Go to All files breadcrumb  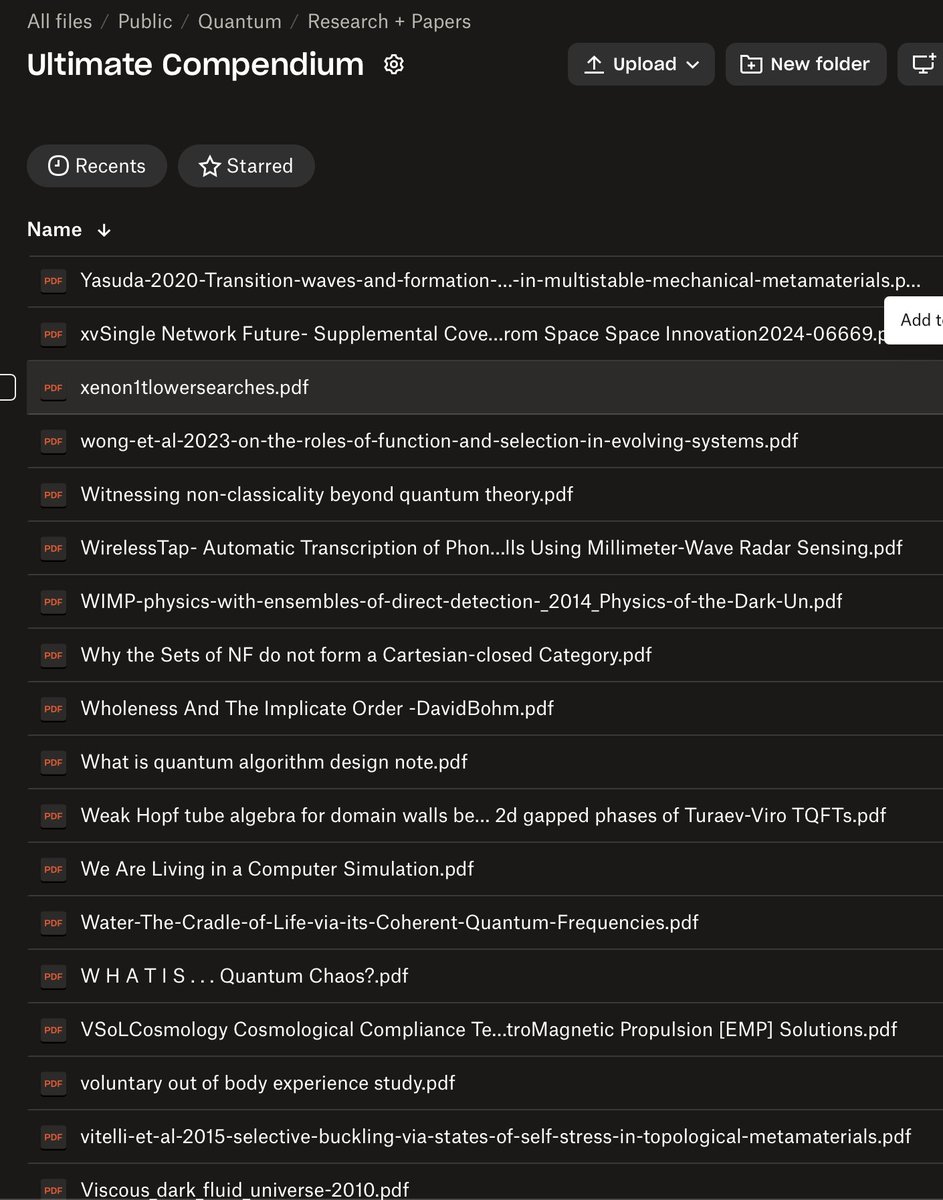click(x=59, y=21)
